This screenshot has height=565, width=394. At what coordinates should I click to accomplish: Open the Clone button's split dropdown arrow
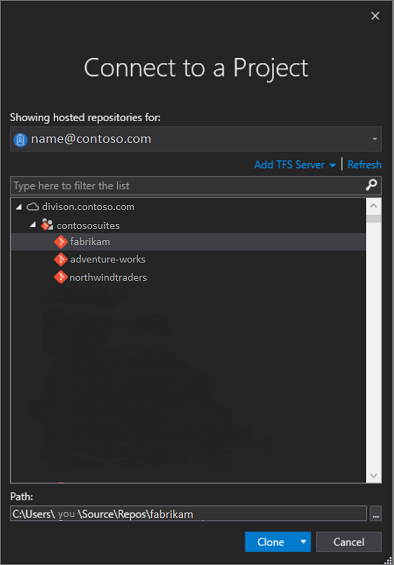[x=304, y=542]
